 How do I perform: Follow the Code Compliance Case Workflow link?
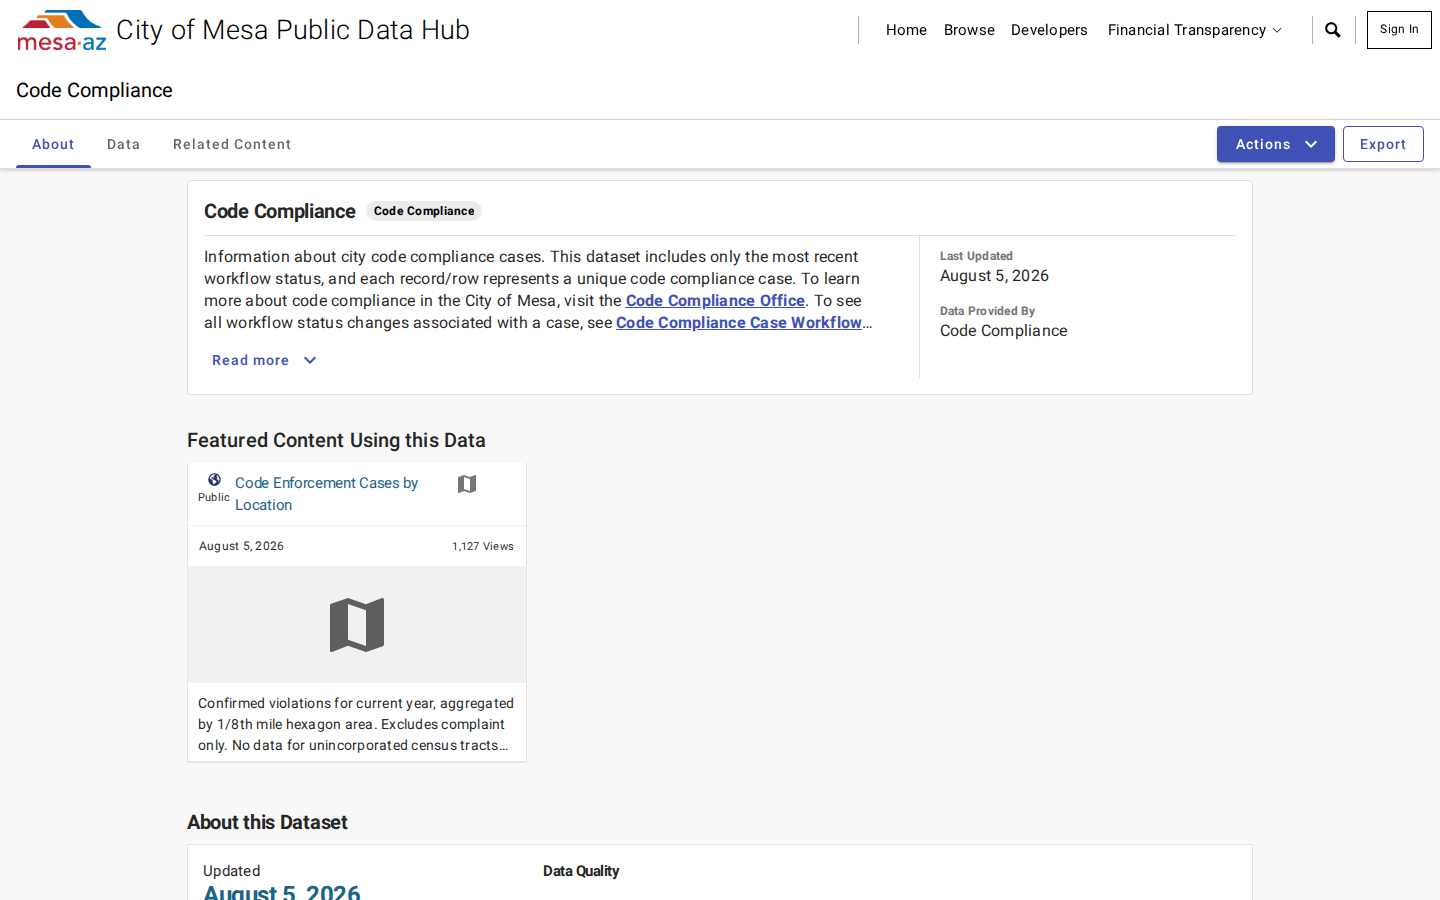click(x=739, y=322)
